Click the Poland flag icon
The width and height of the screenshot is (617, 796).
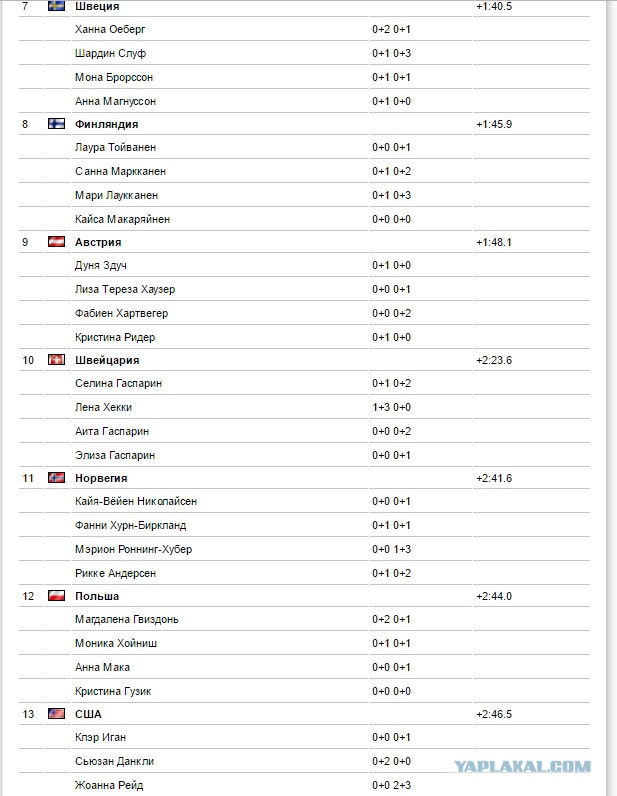click(x=56, y=595)
